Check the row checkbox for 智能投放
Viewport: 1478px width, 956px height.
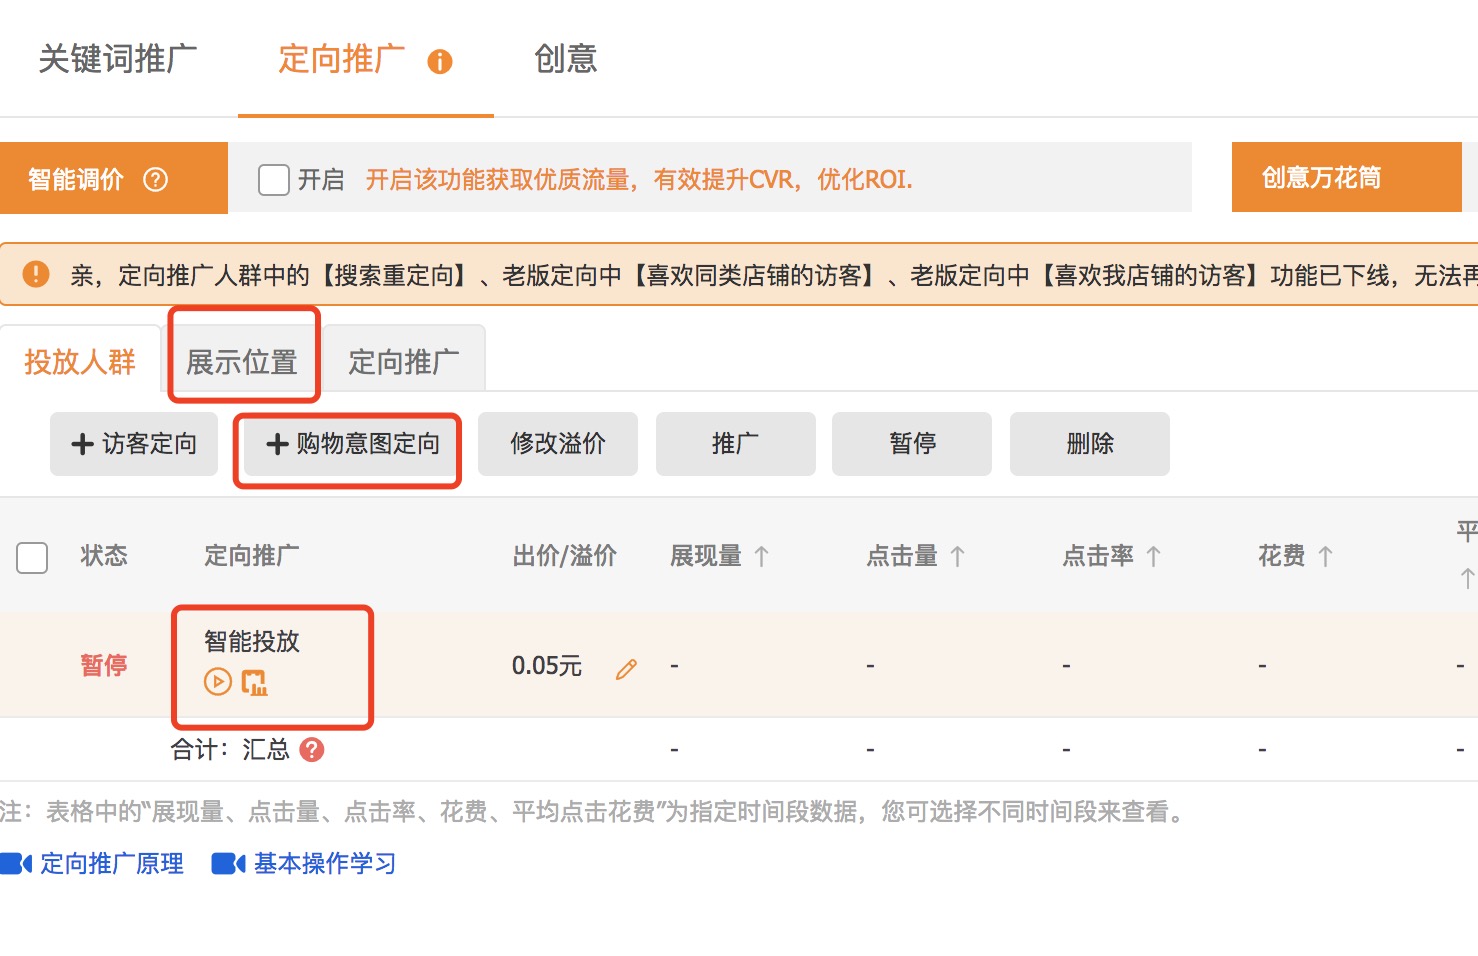click(31, 665)
